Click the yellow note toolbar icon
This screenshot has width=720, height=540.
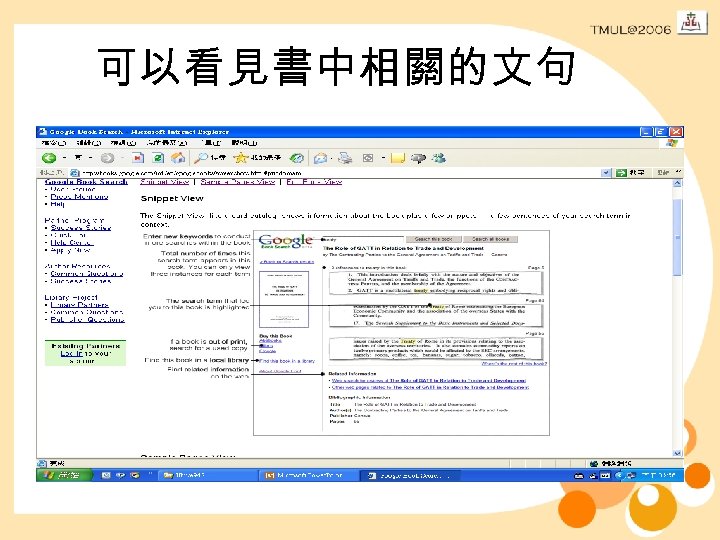click(397, 158)
